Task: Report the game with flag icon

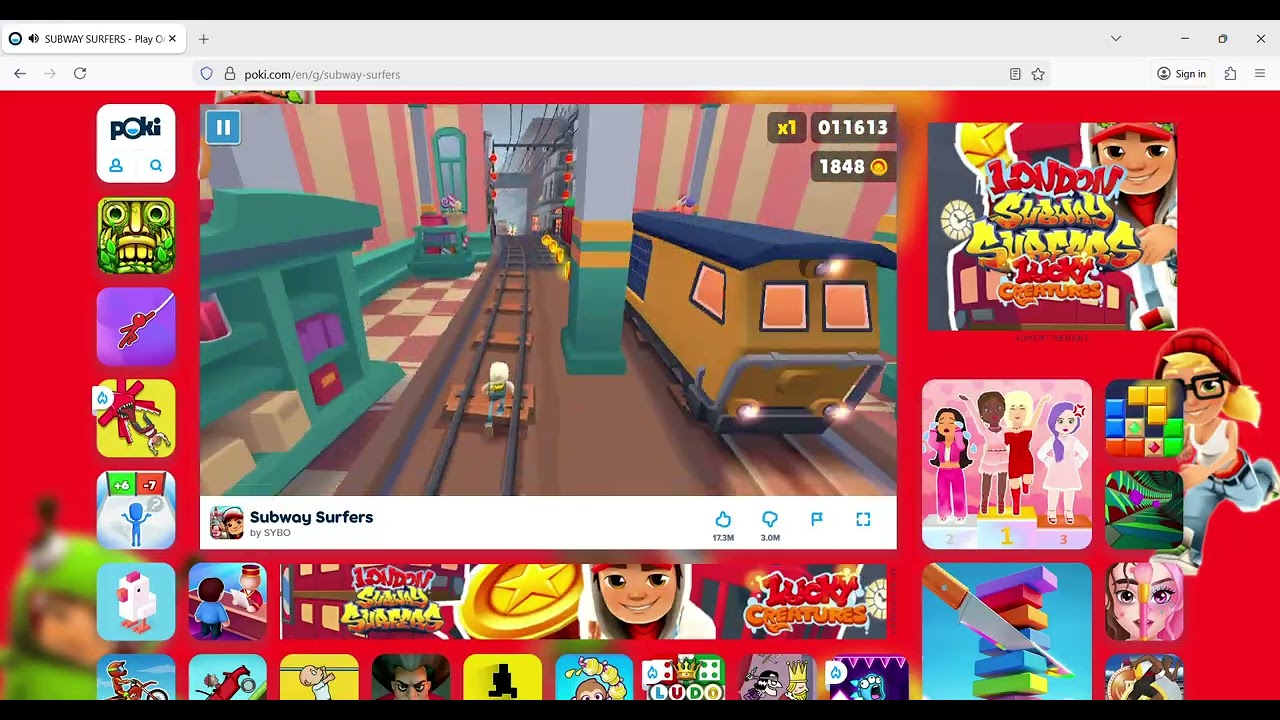Action: coord(817,519)
